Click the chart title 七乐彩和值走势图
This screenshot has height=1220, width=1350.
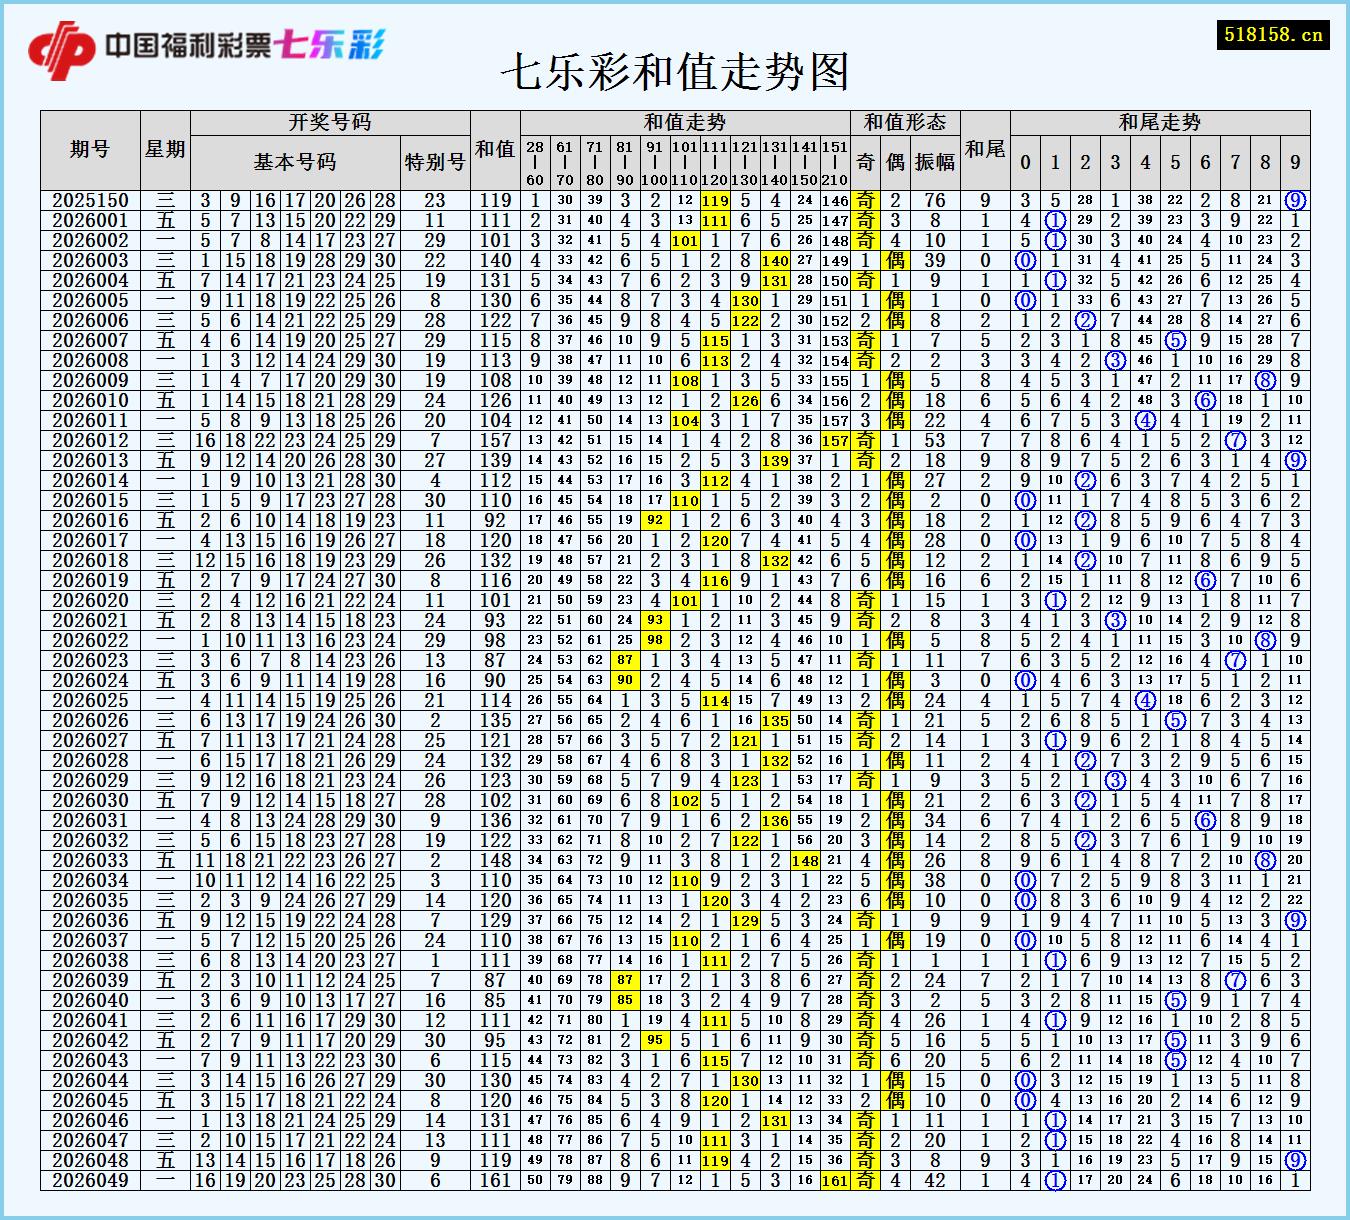(x=675, y=71)
